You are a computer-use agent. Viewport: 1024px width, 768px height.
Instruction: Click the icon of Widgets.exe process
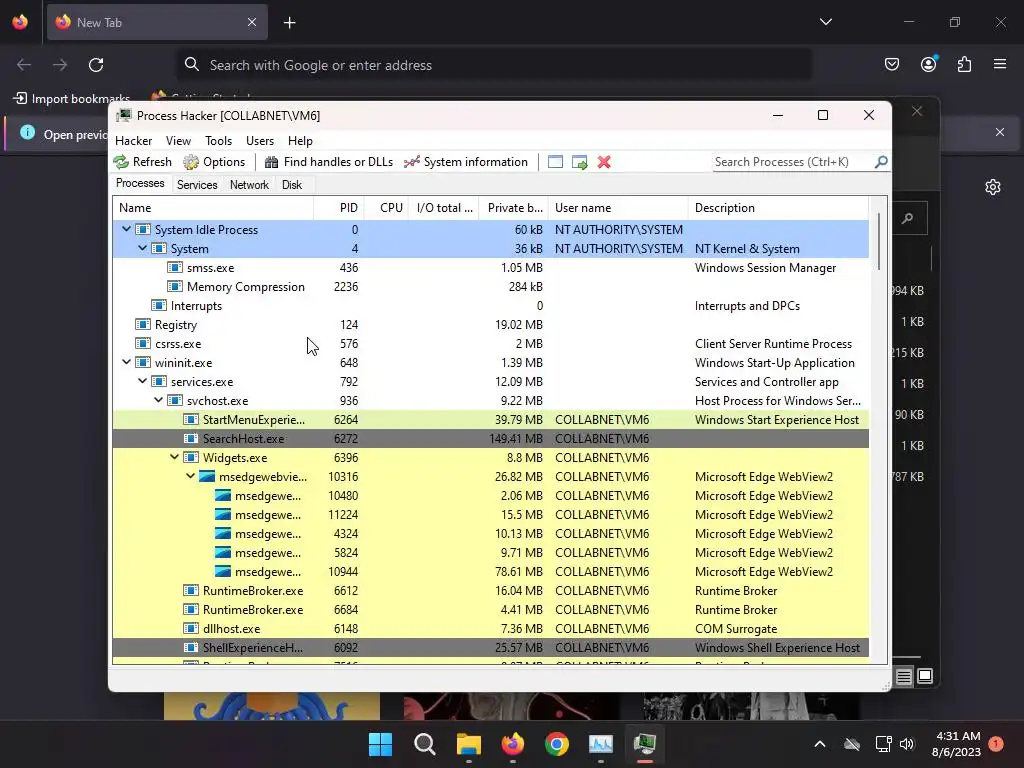coord(191,458)
